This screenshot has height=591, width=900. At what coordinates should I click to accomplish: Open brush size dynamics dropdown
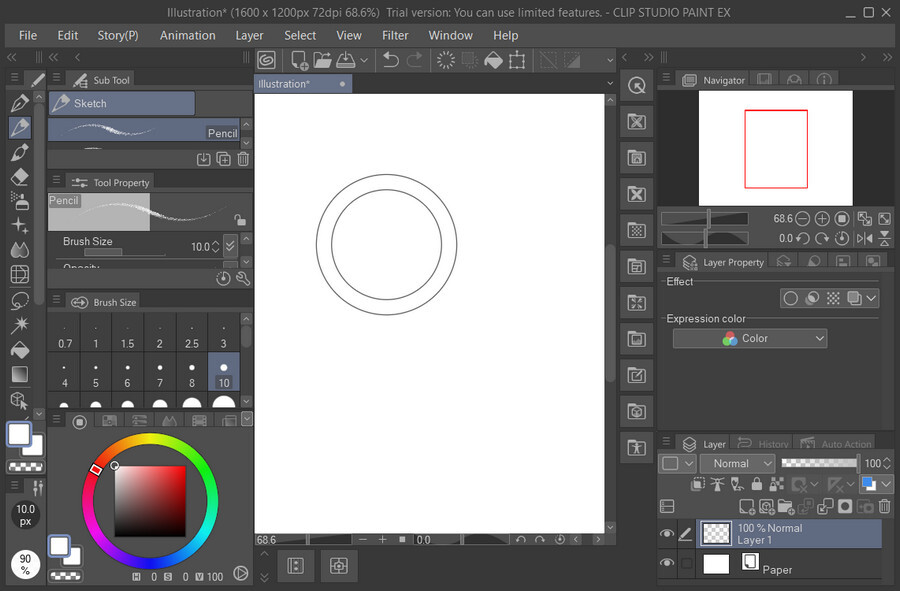[x=230, y=246]
